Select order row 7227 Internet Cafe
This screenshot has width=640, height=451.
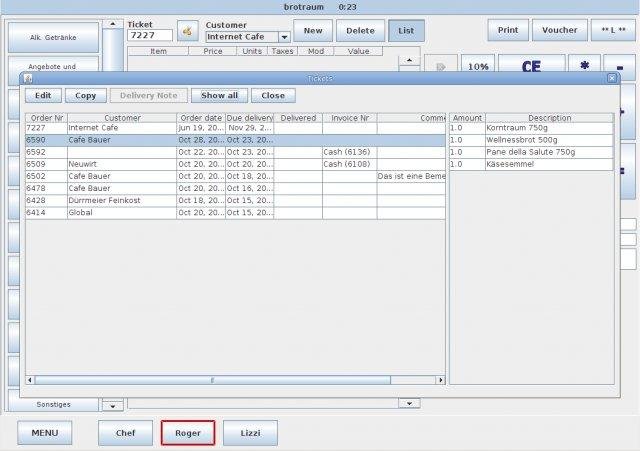(x=236, y=128)
